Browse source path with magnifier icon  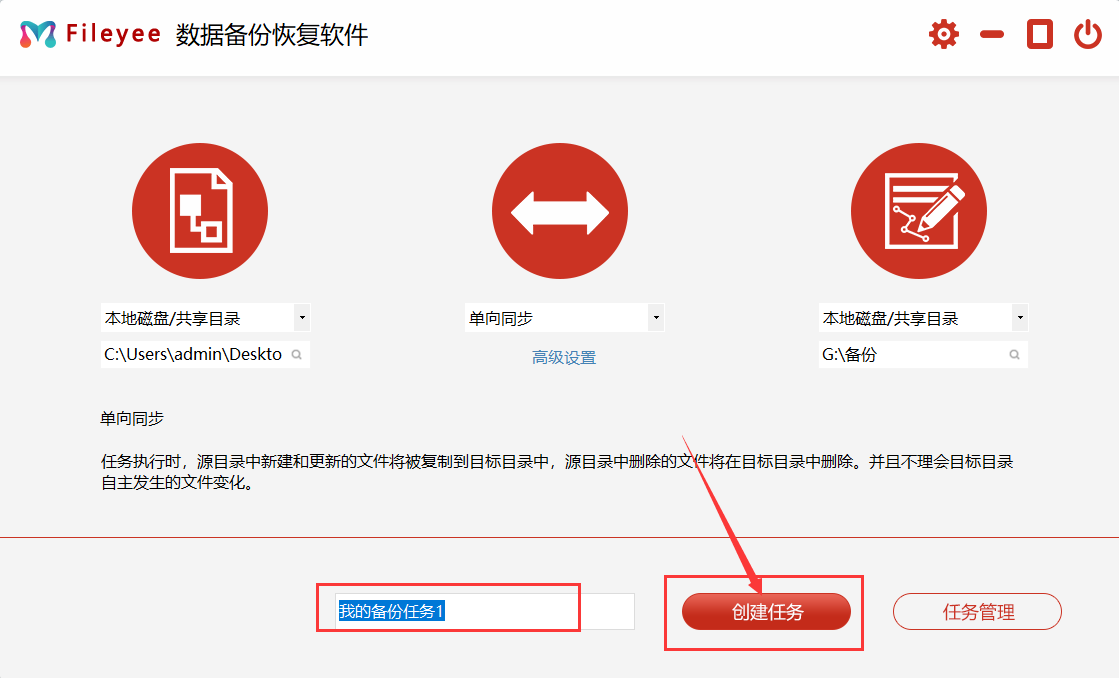[x=297, y=355]
